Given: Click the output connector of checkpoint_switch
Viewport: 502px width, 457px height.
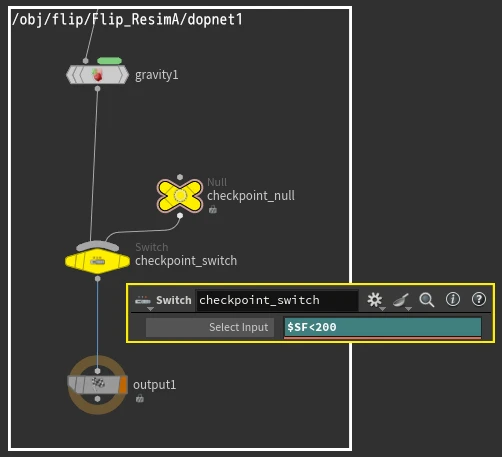Looking at the screenshot, I should [97, 278].
